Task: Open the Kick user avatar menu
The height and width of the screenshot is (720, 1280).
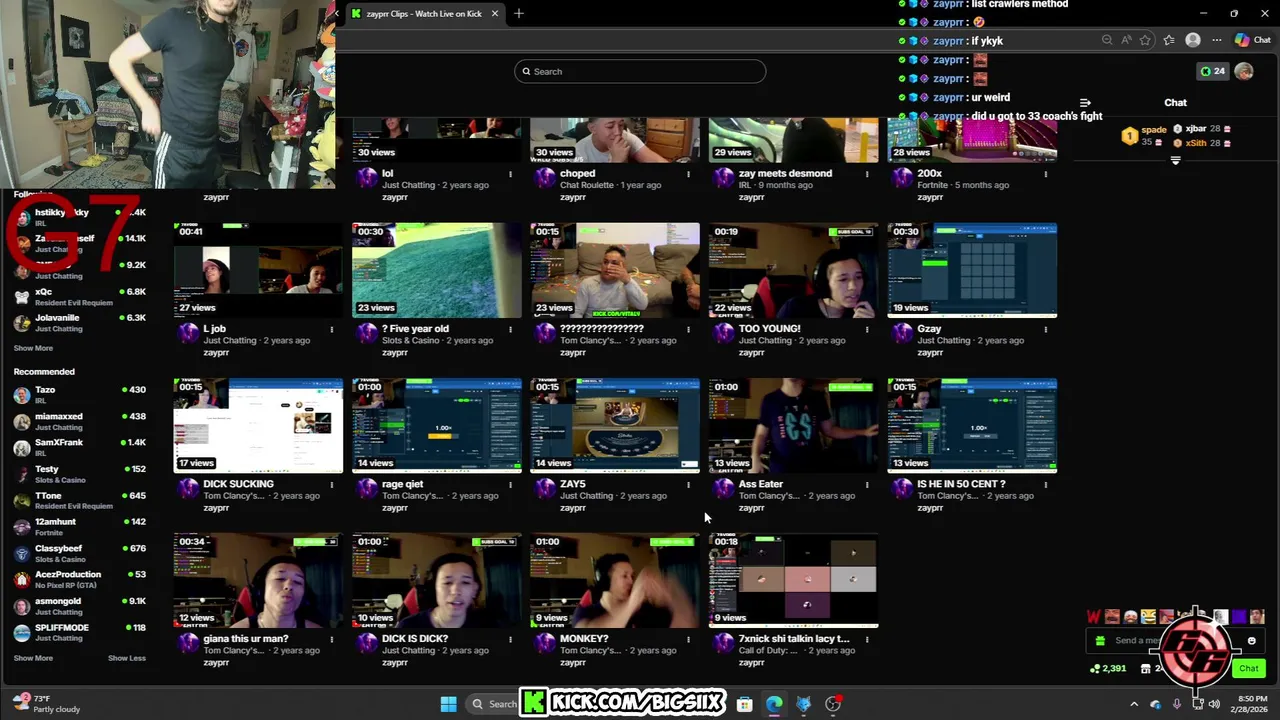Action: tap(1244, 71)
